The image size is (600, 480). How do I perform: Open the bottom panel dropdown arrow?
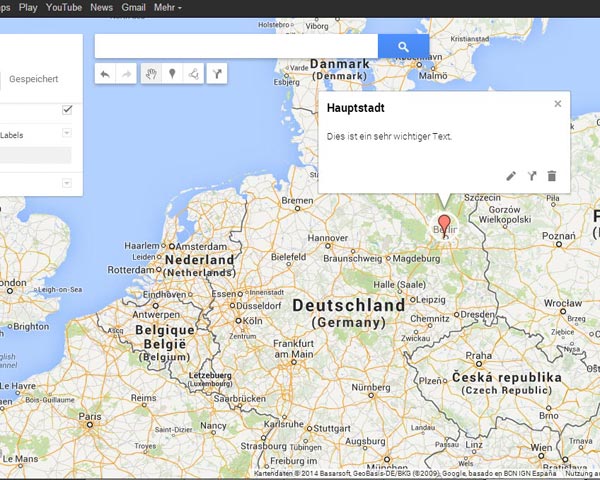(67, 183)
